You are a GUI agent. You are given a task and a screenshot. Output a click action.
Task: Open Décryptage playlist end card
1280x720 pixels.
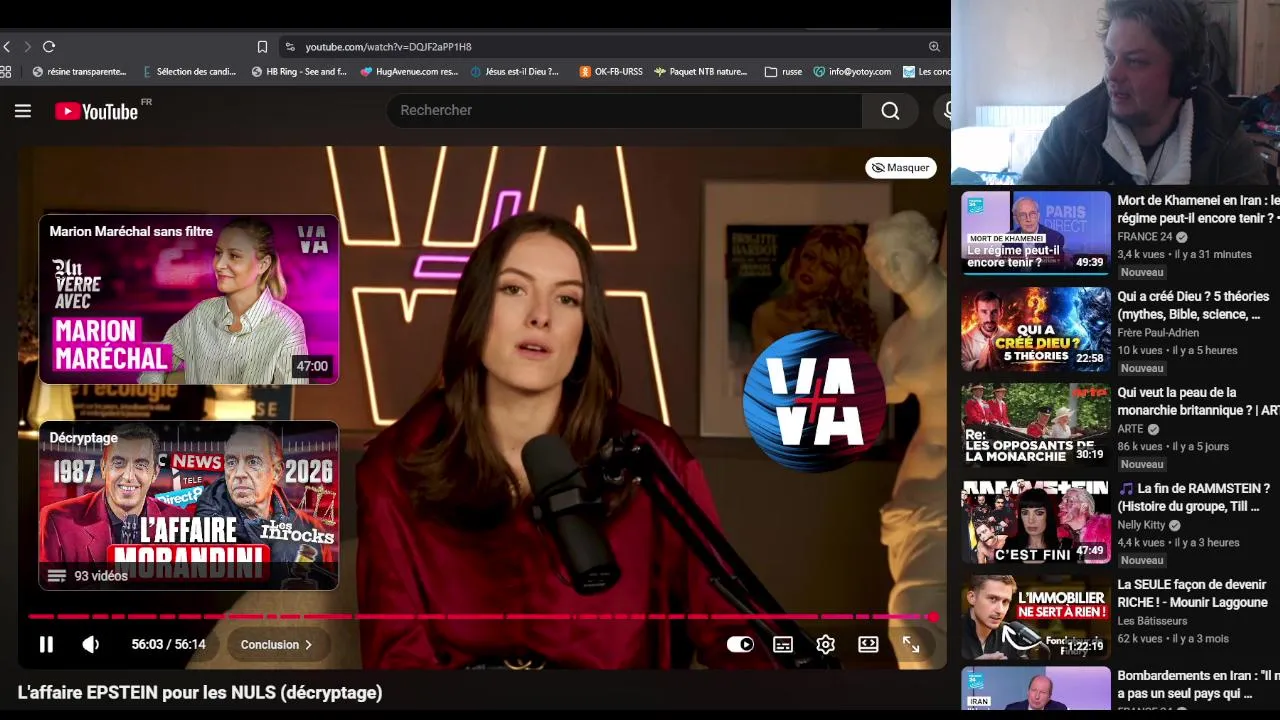tap(189, 505)
